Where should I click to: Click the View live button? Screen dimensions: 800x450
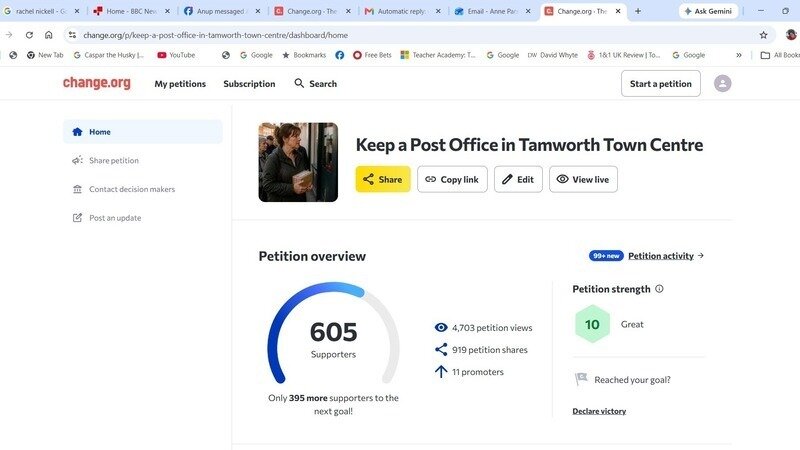pyautogui.click(x=583, y=179)
